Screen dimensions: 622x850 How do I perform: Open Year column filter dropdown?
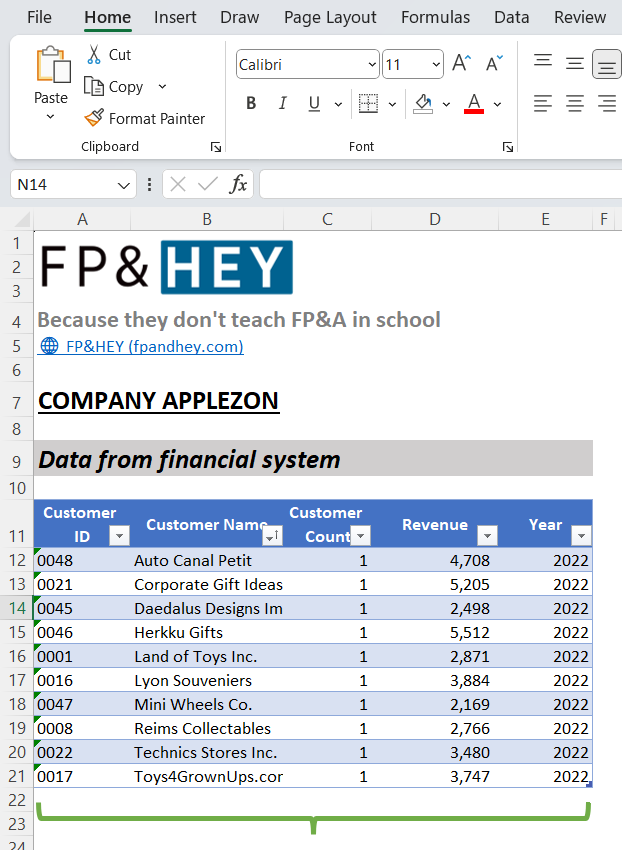(581, 536)
